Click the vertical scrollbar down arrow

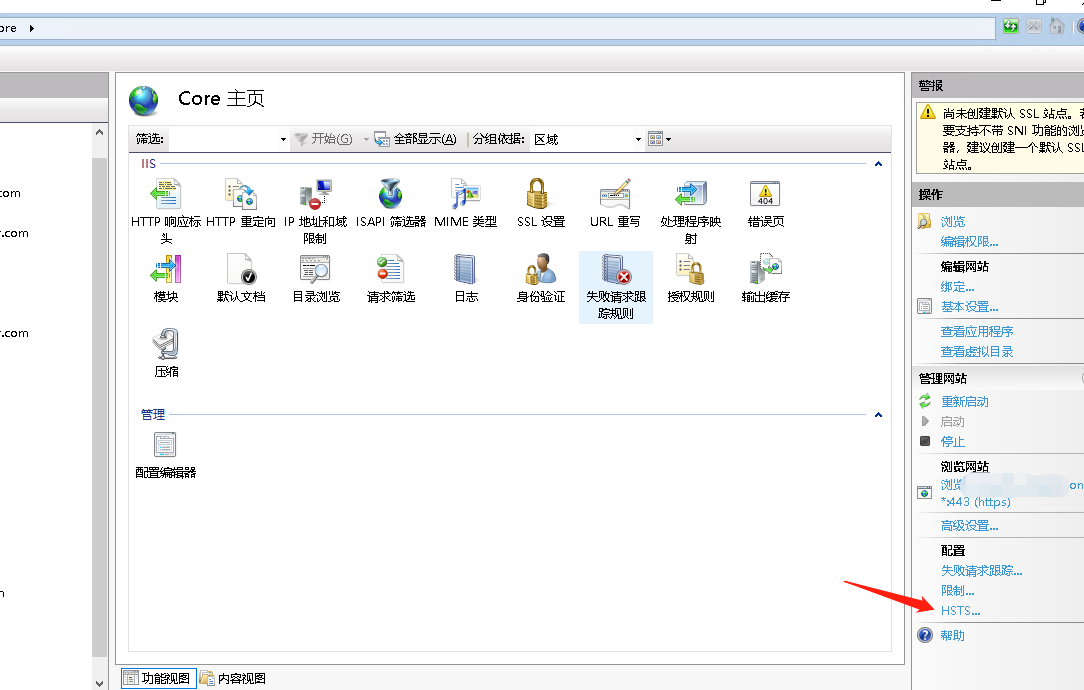click(x=99, y=684)
